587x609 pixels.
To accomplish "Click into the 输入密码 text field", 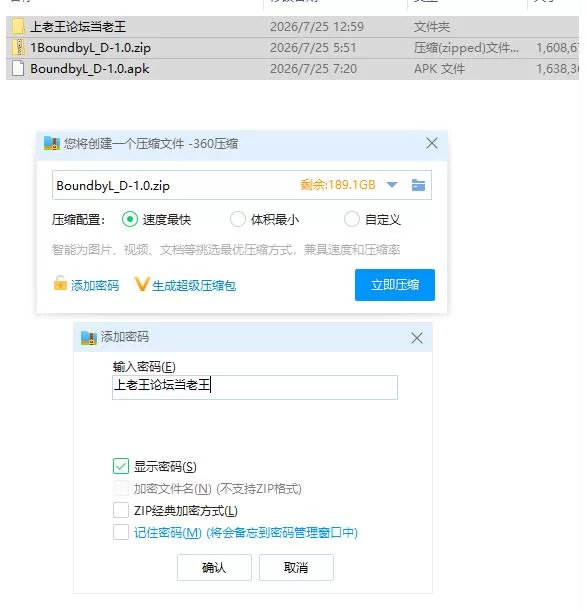I will [x=255, y=387].
